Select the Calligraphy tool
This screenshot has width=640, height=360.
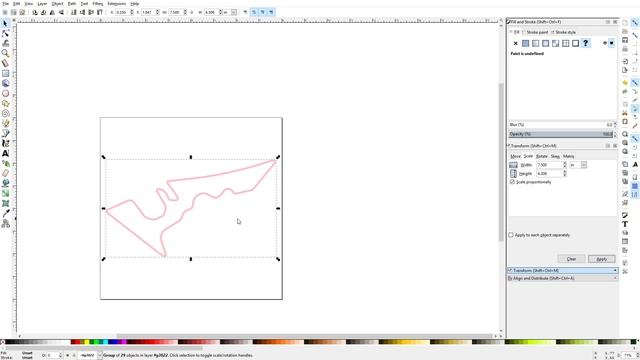[5, 143]
